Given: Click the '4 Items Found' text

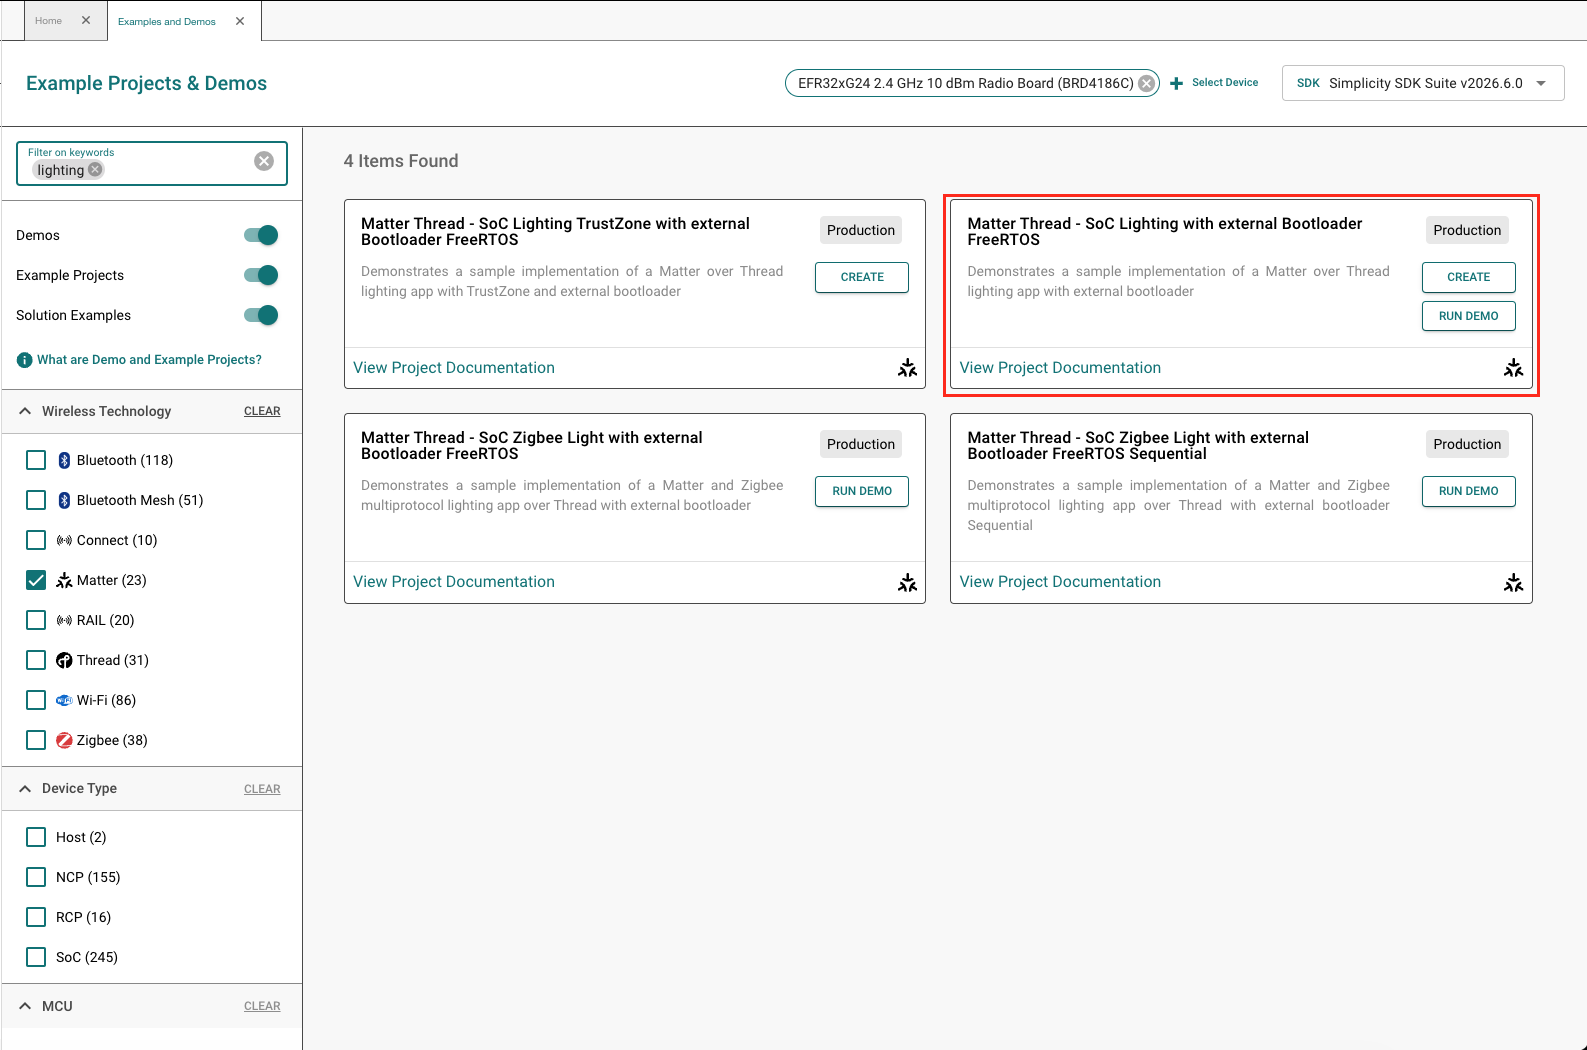Looking at the screenshot, I should (401, 161).
